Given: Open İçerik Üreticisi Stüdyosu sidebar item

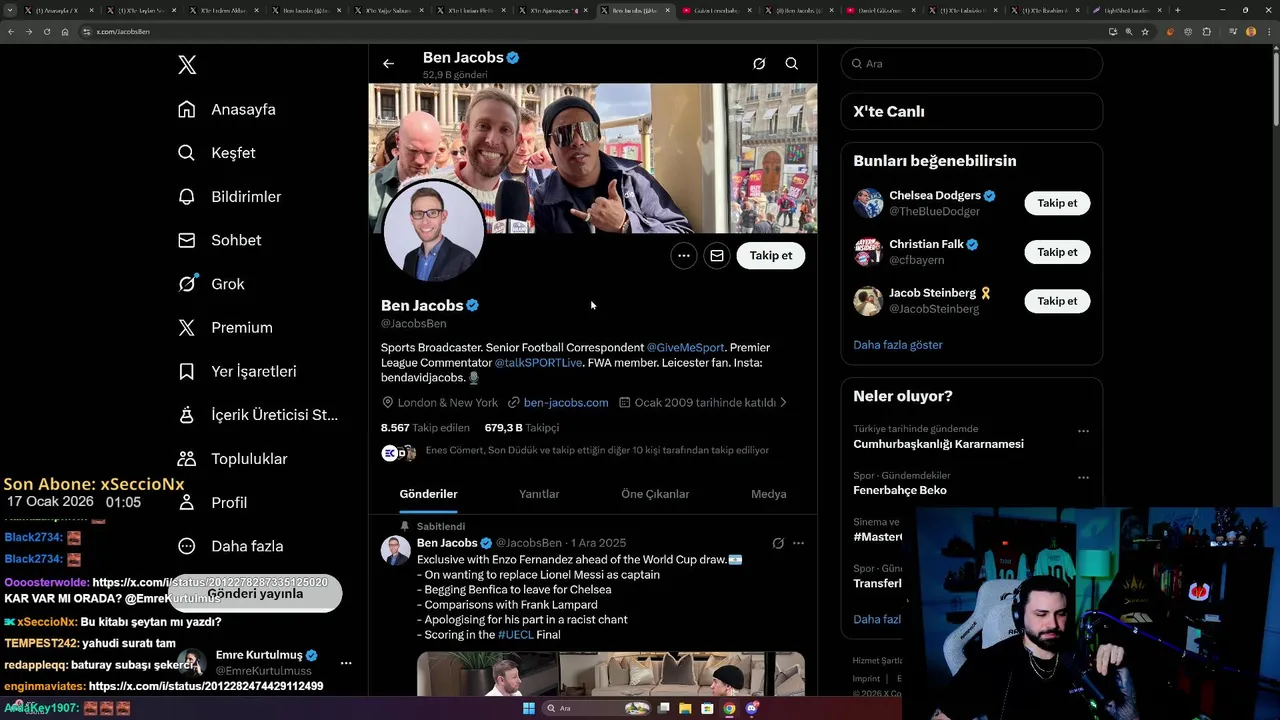Looking at the screenshot, I should tap(258, 415).
